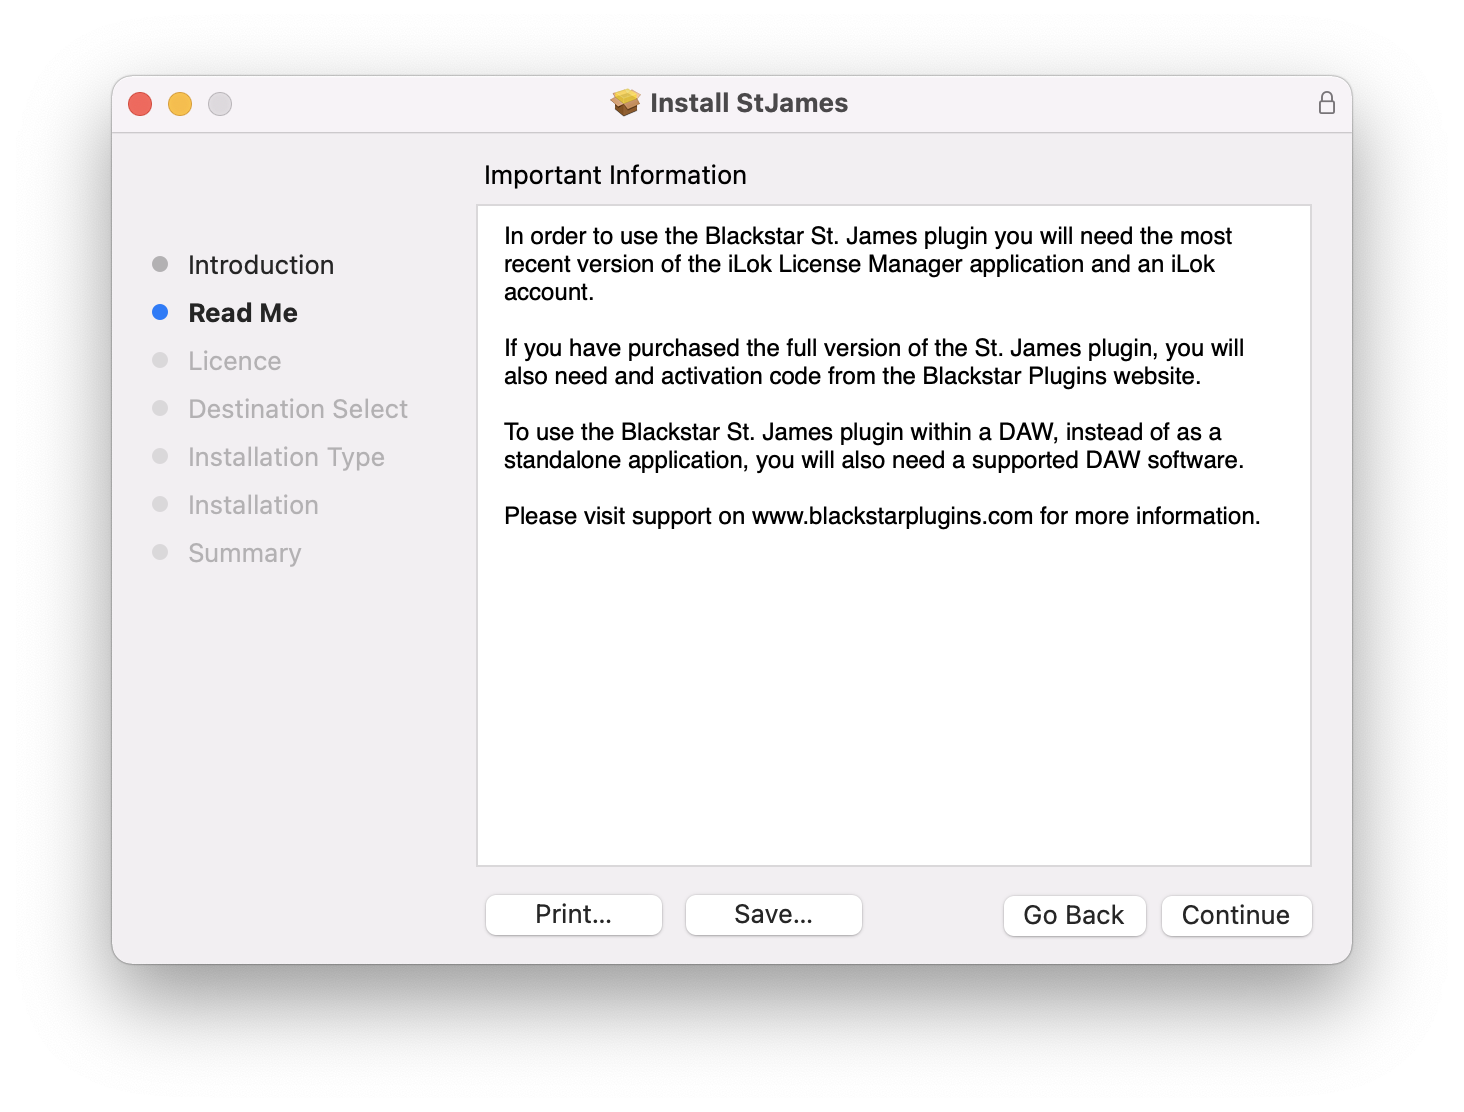Image resolution: width=1464 pixels, height=1112 pixels.
Task: Click the DAW software paragraph
Action: (874, 446)
